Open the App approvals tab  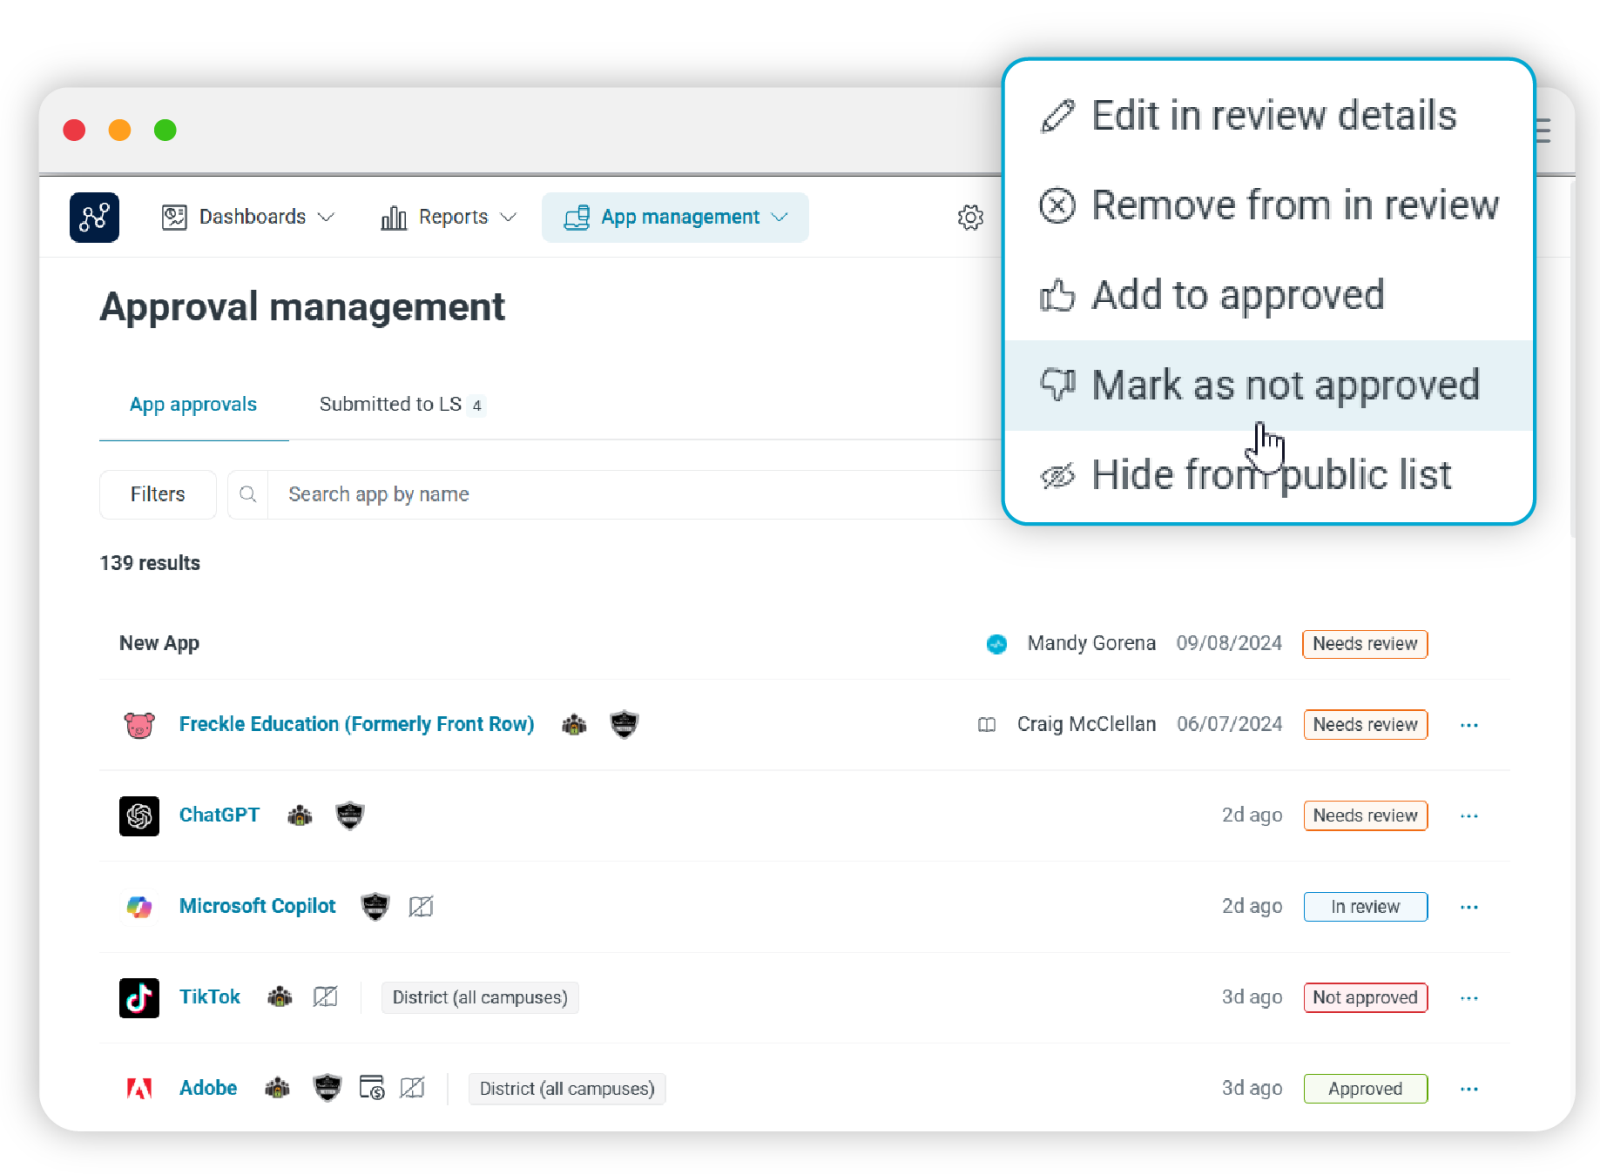click(x=193, y=405)
